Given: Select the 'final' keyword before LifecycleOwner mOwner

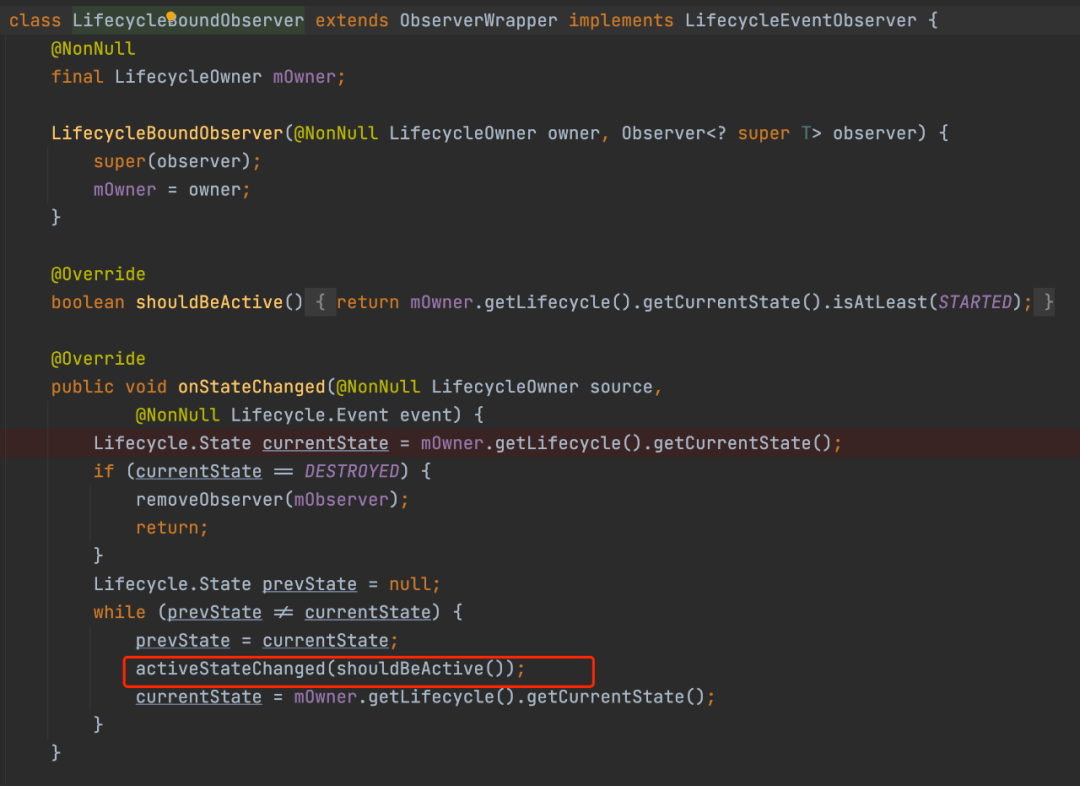Looking at the screenshot, I should 77,77.
